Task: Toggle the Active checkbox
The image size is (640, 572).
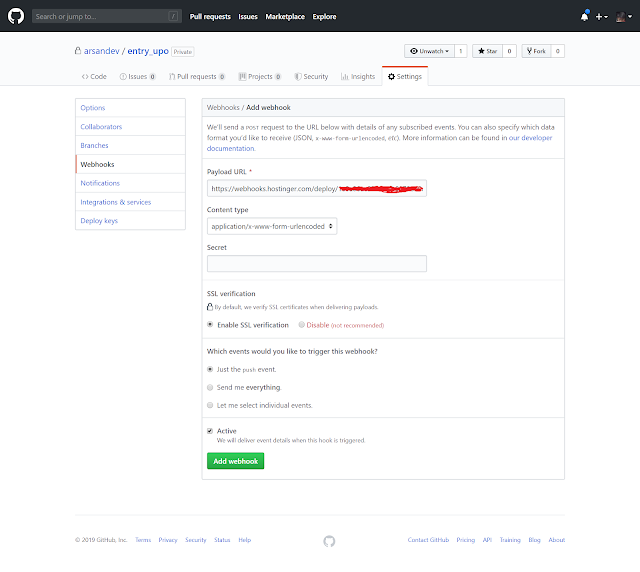Action: (210, 431)
